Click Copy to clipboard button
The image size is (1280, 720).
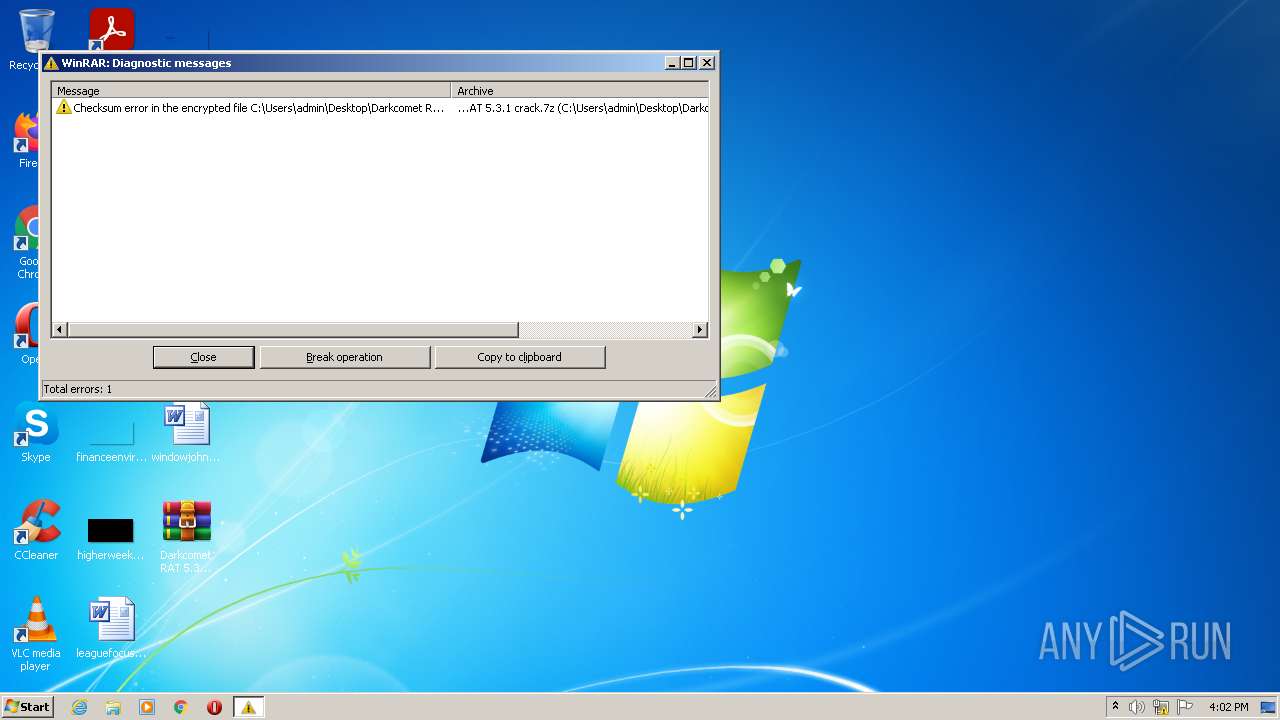click(x=519, y=357)
